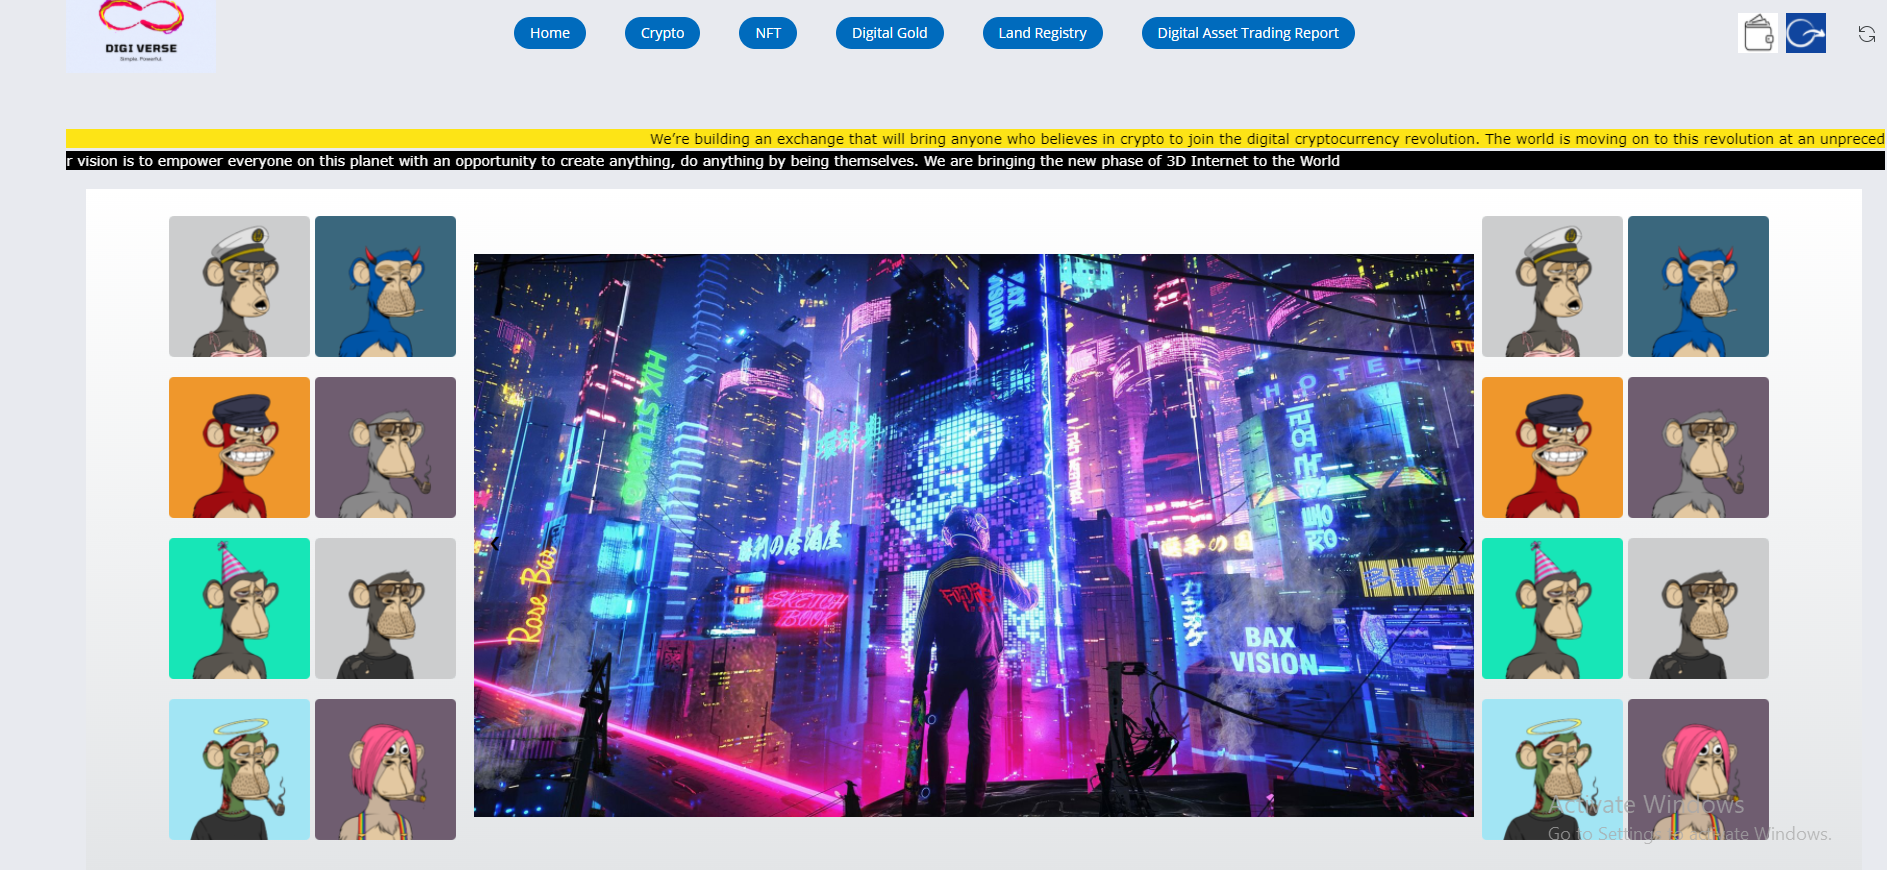This screenshot has height=870, width=1887.
Task: Select party-hat ape on green, left grid
Action: coord(239,608)
